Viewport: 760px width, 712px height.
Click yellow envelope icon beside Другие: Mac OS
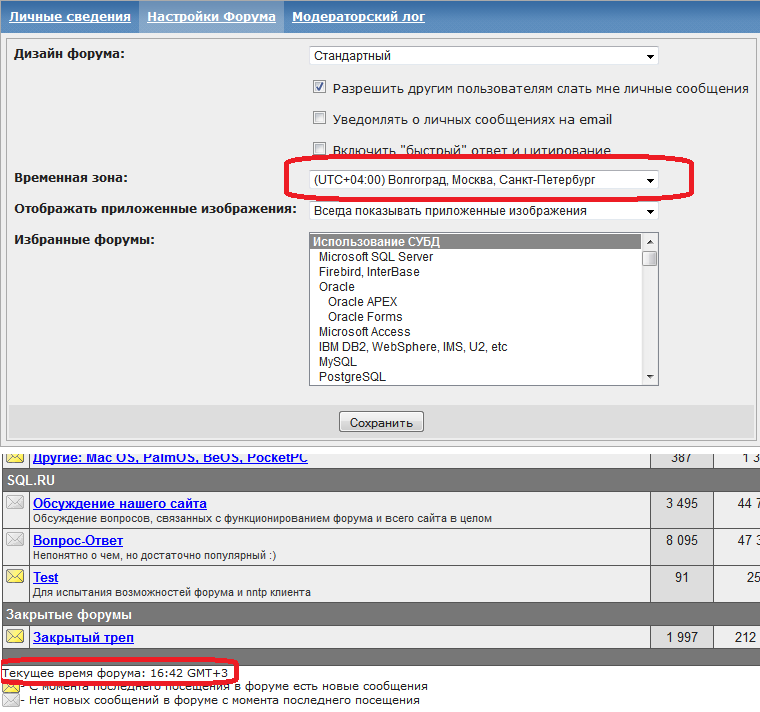pyautogui.click(x=15, y=457)
